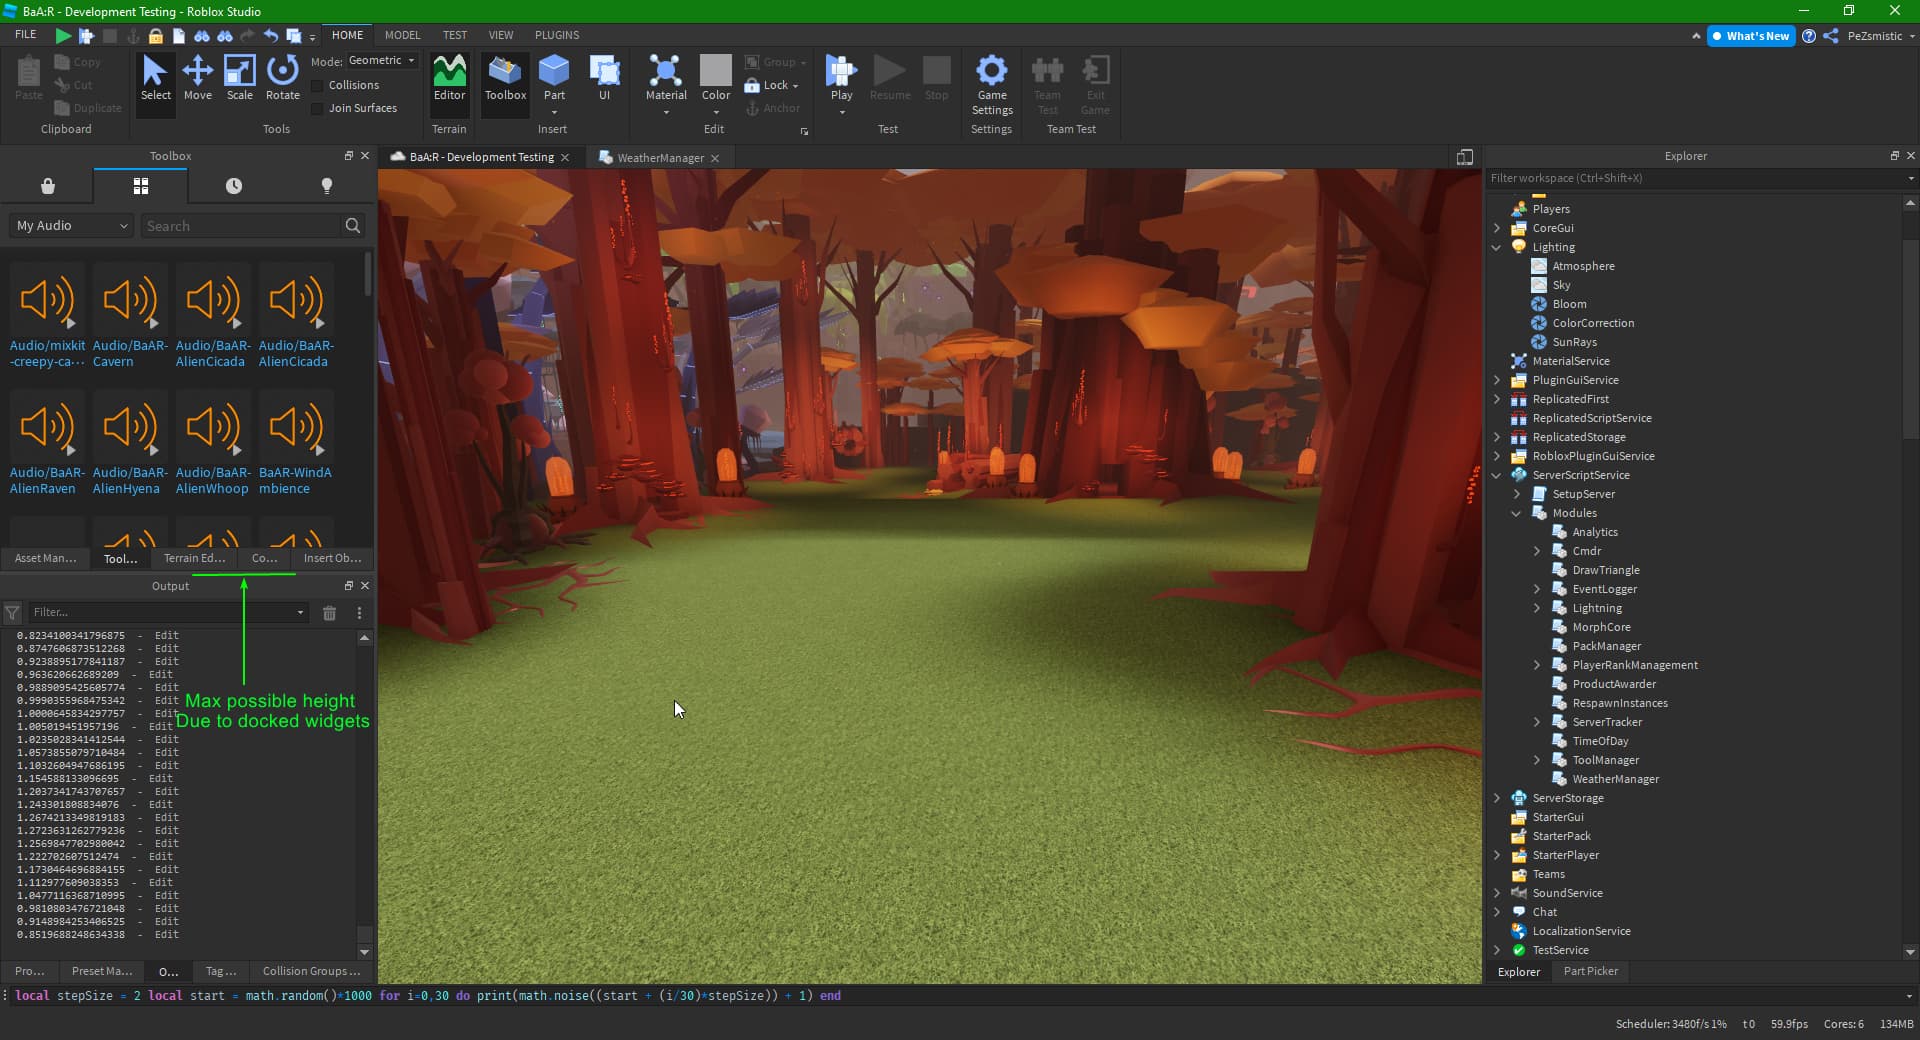This screenshot has width=1920, height=1040.
Task: Collapse the Lighting node in Explorer
Action: point(1497,247)
